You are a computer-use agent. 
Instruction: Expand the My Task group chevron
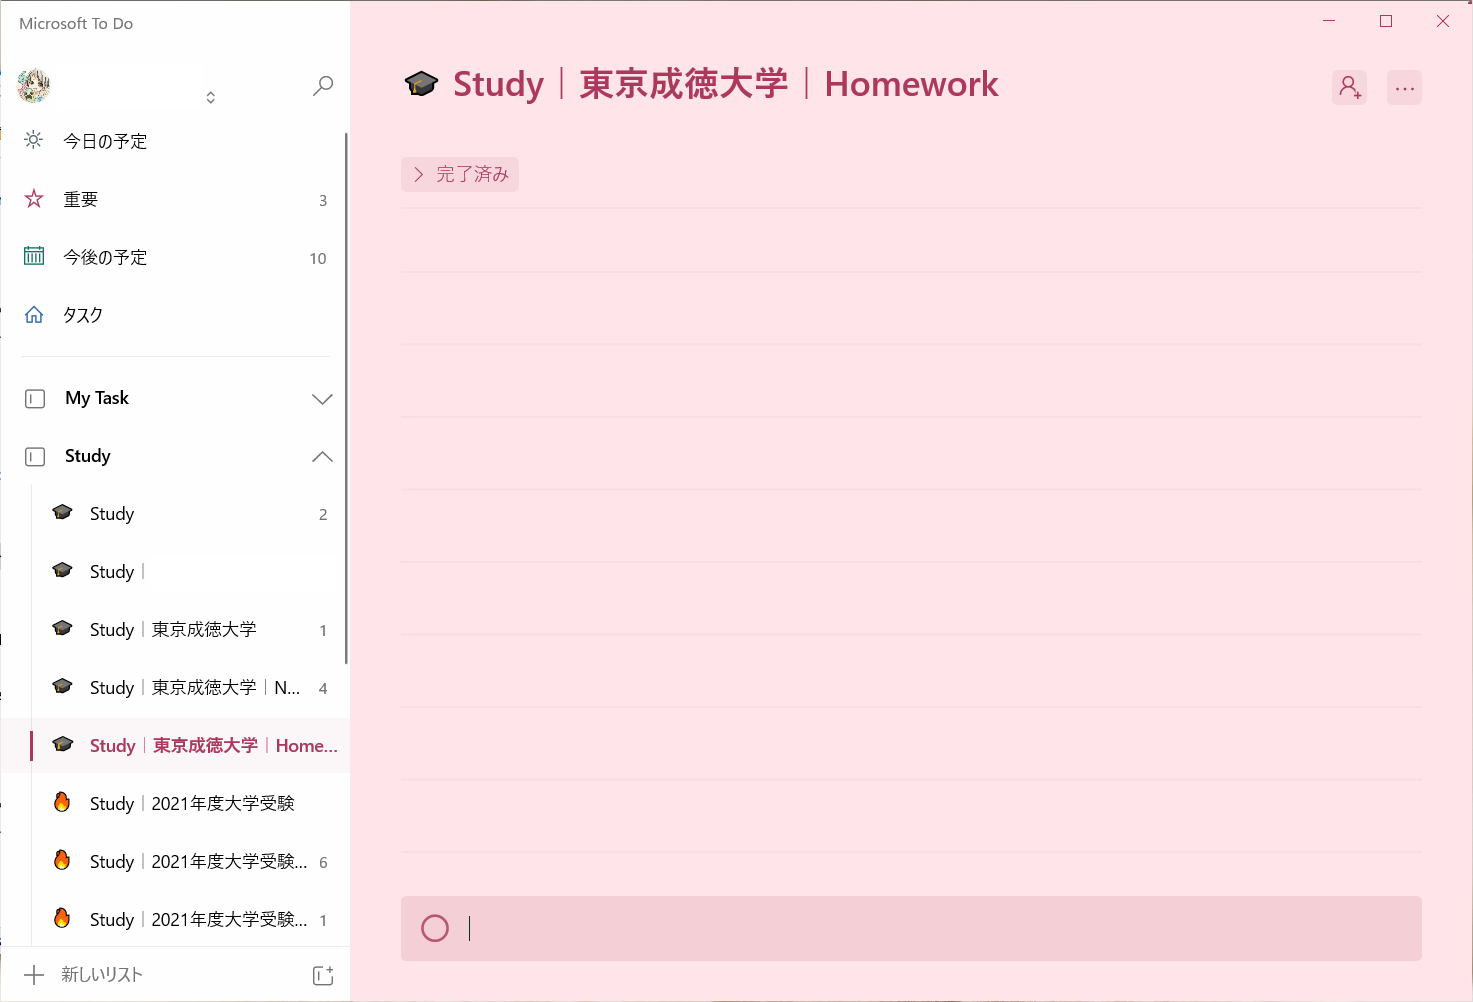[322, 399]
